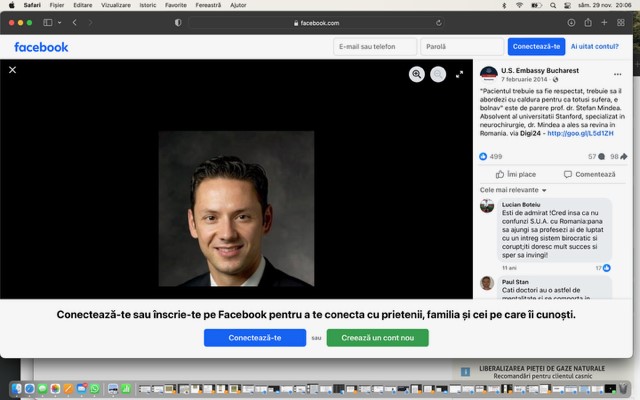The image size is (640, 400).
Task: Open Spotlight search in menu bar
Action: pyautogui.click(x=553, y=5)
